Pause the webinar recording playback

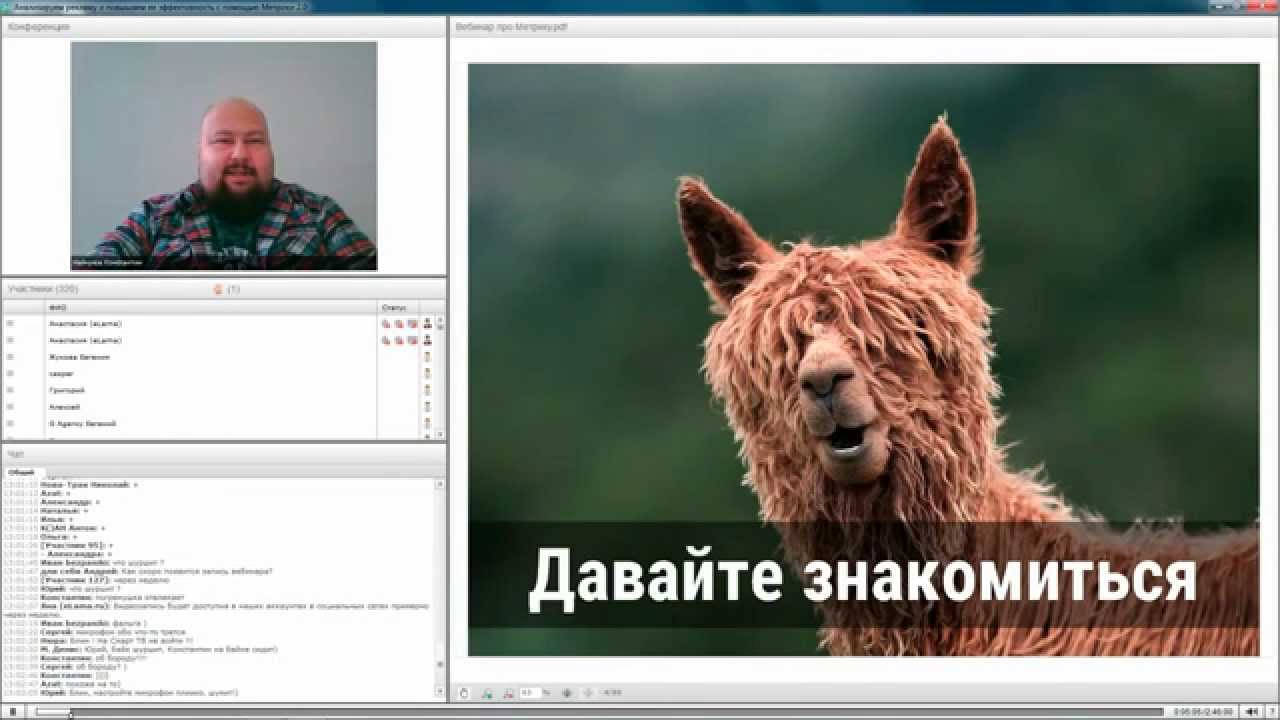13,712
